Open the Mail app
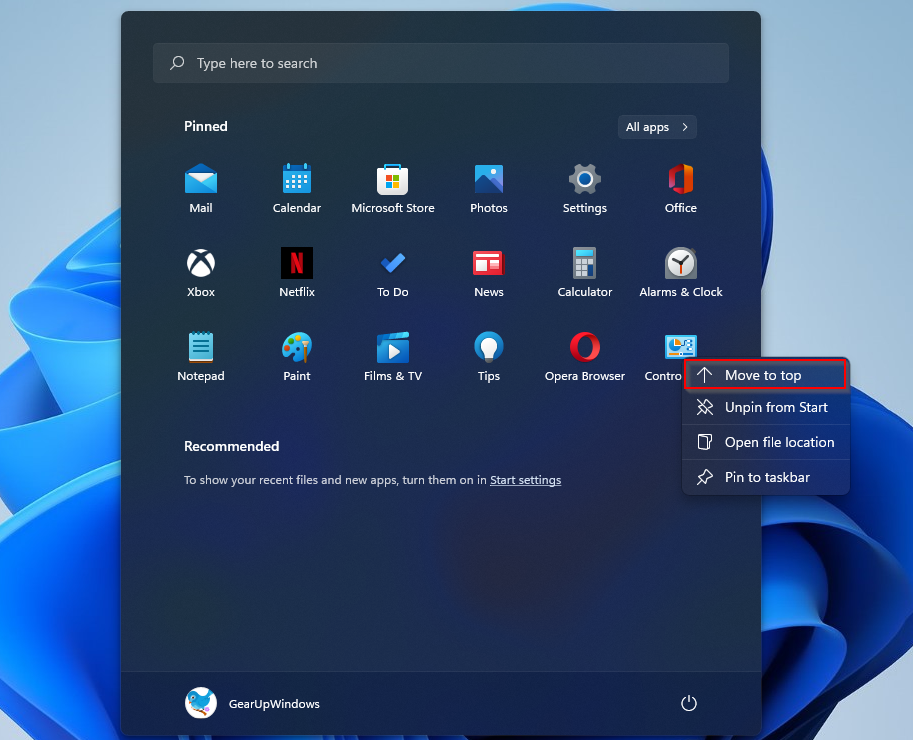Viewport: 913px width, 740px height. coord(200,188)
